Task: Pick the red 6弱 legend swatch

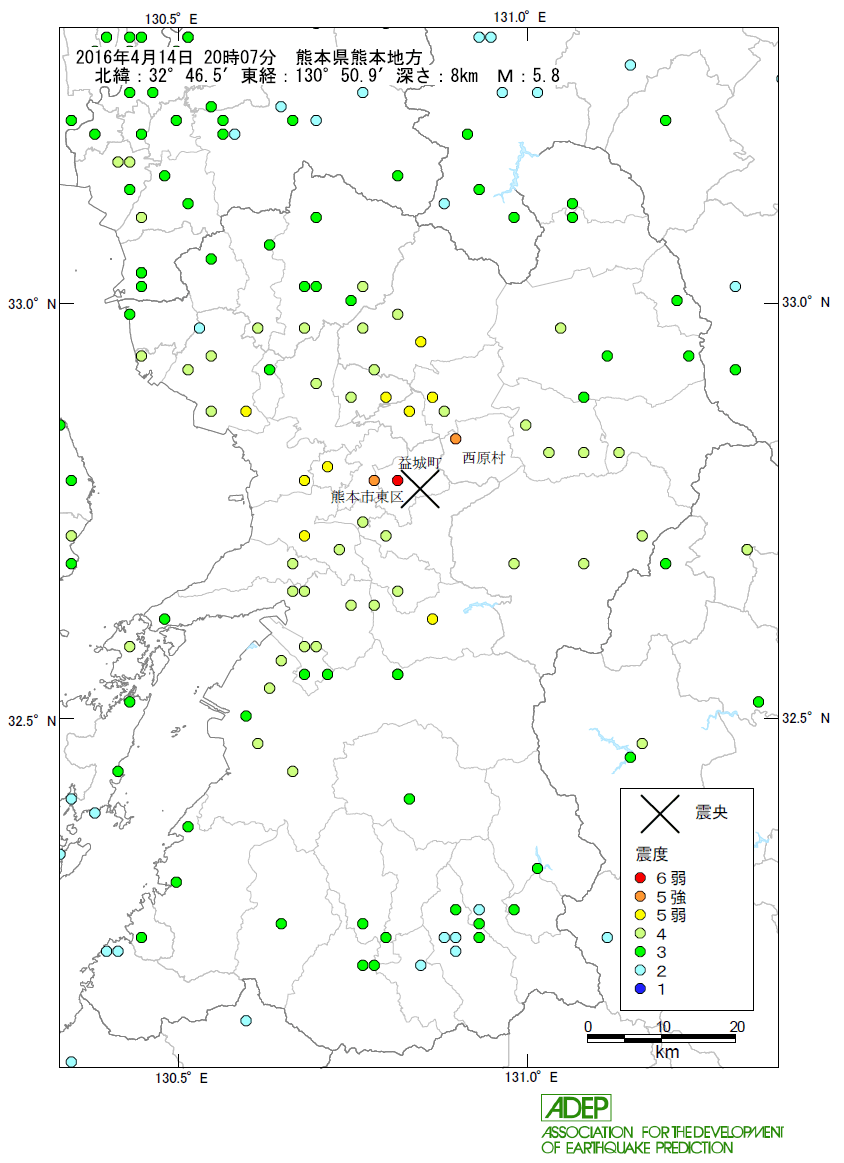Action: click(x=641, y=878)
